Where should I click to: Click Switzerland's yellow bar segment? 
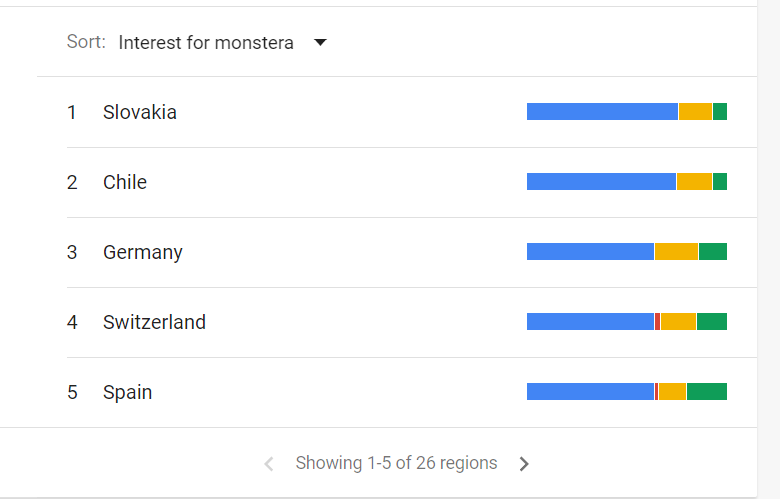[678, 322]
